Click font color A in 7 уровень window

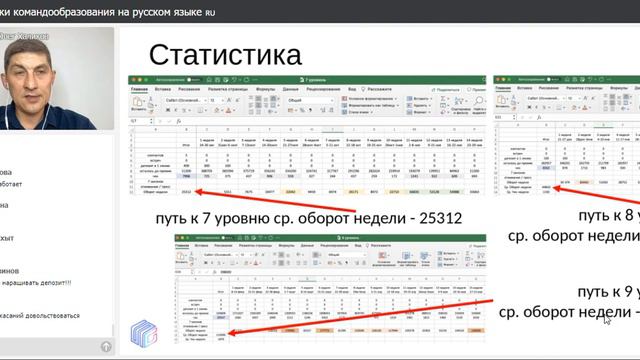coord(228,110)
